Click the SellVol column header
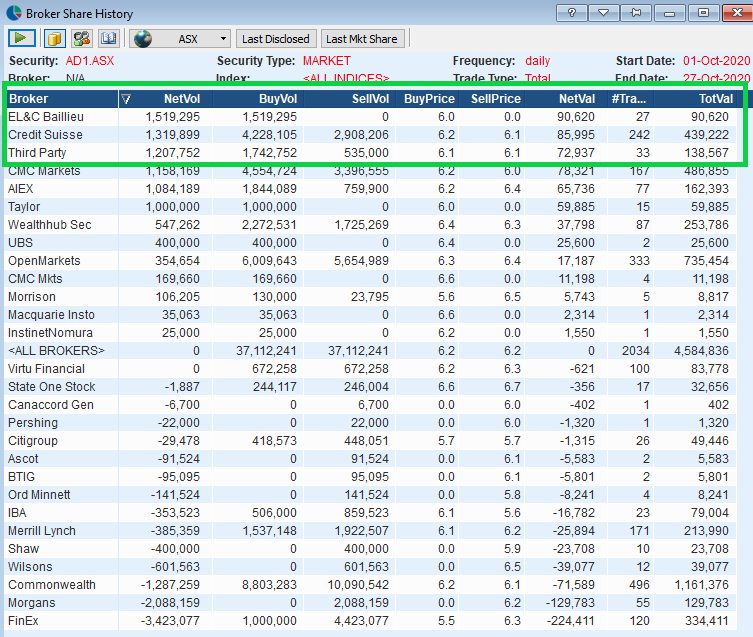The width and height of the screenshot is (753, 637). pos(351,99)
